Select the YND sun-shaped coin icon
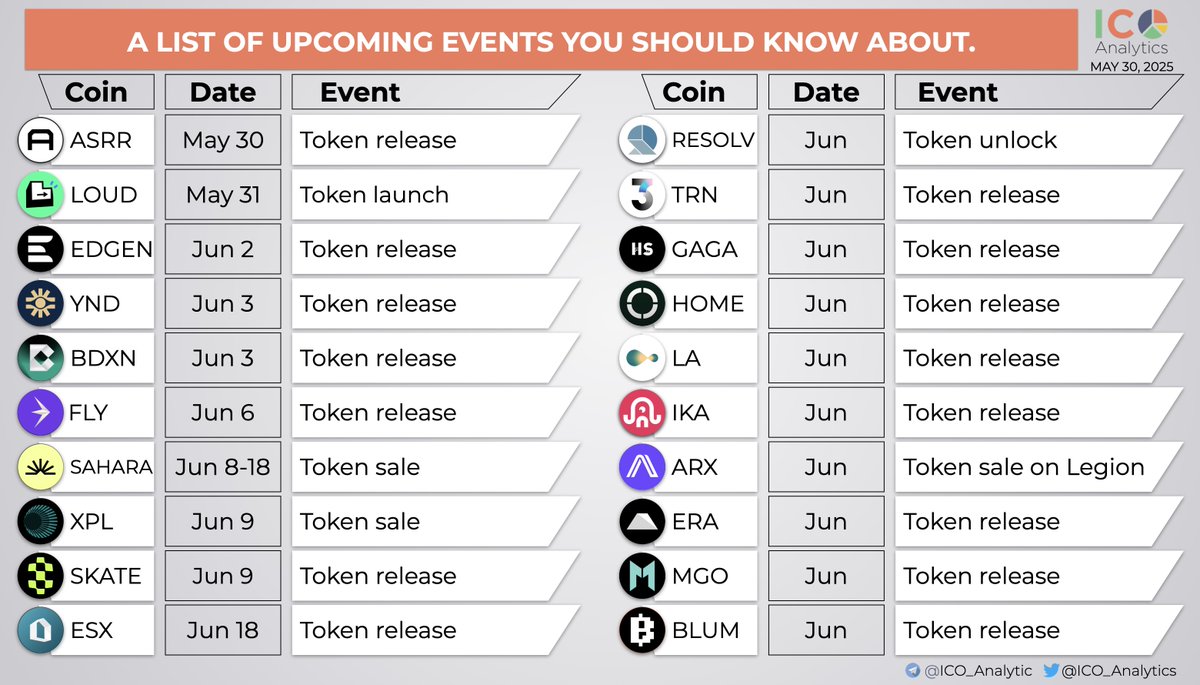 [41, 304]
